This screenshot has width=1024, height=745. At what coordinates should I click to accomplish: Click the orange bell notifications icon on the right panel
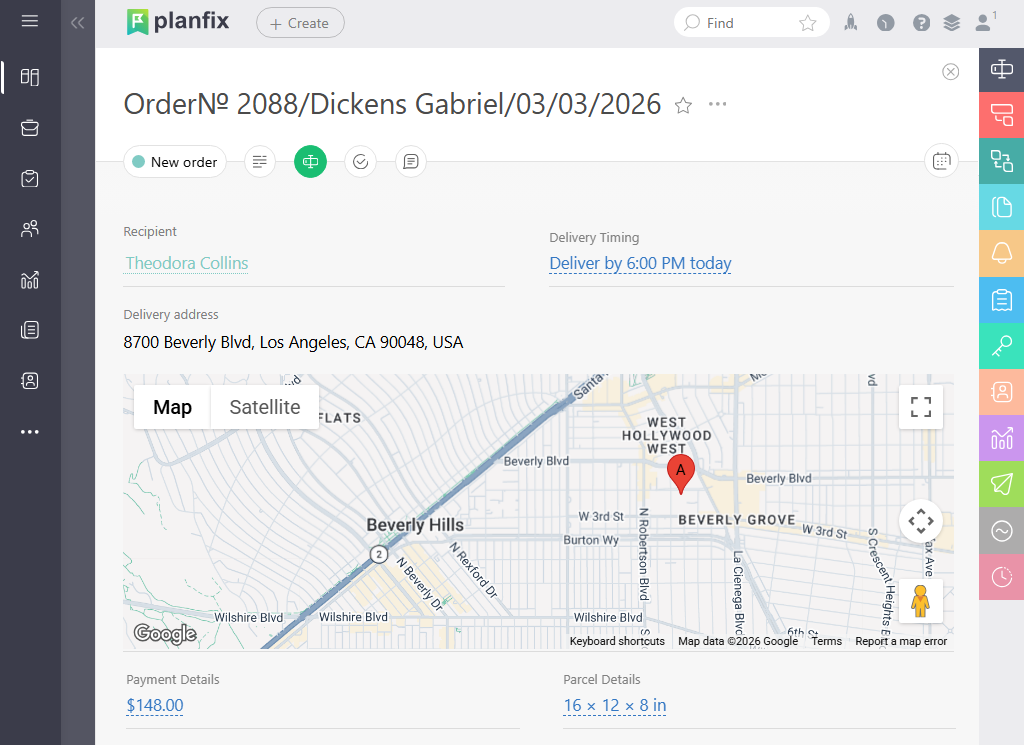[x=1001, y=254]
